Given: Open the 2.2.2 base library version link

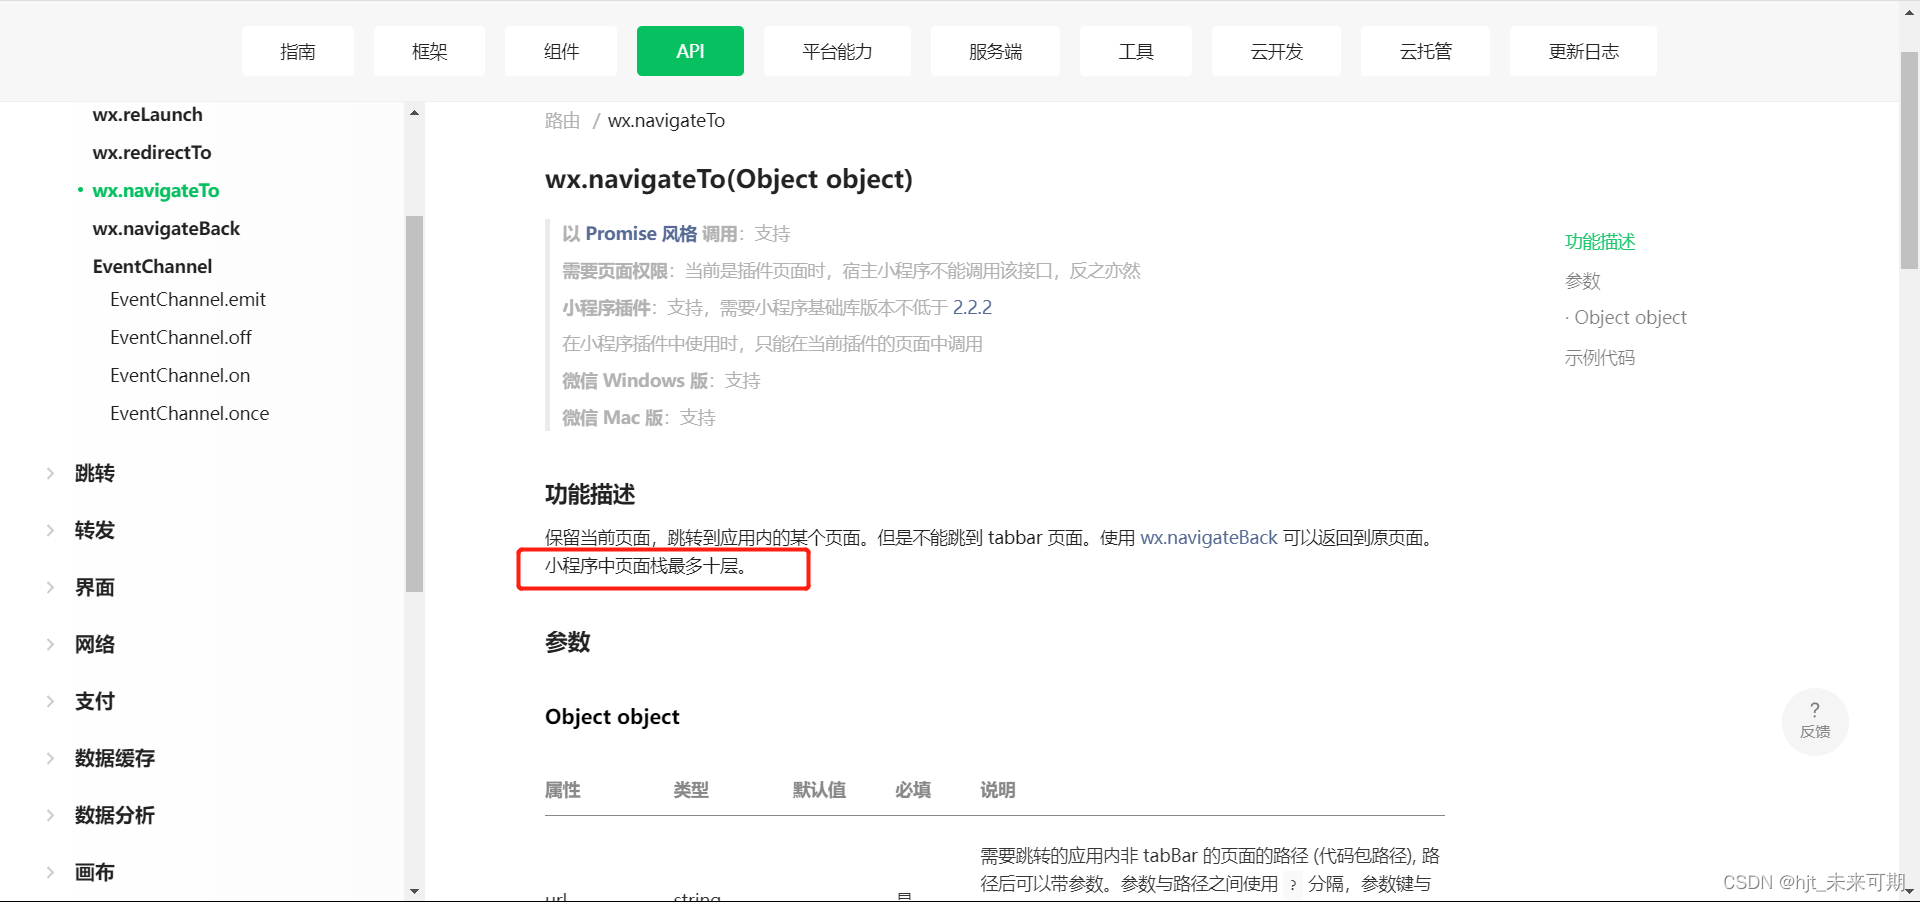Looking at the screenshot, I should [973, 307].
